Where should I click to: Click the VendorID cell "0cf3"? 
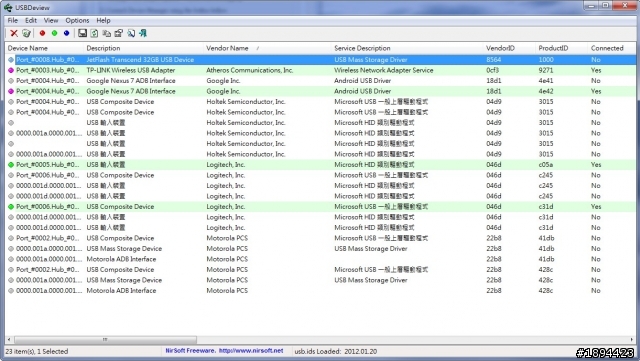point(493,70)
